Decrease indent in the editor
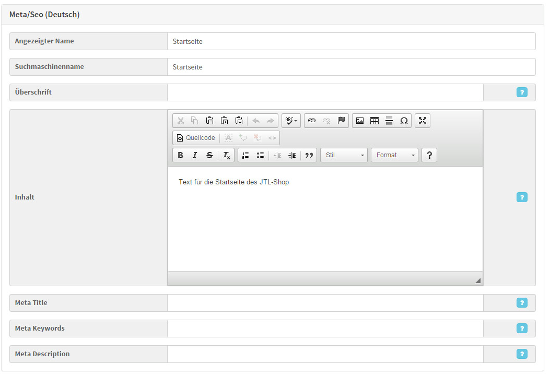The height and width of the screenshot is (375, 550). (x=277, y=155)
